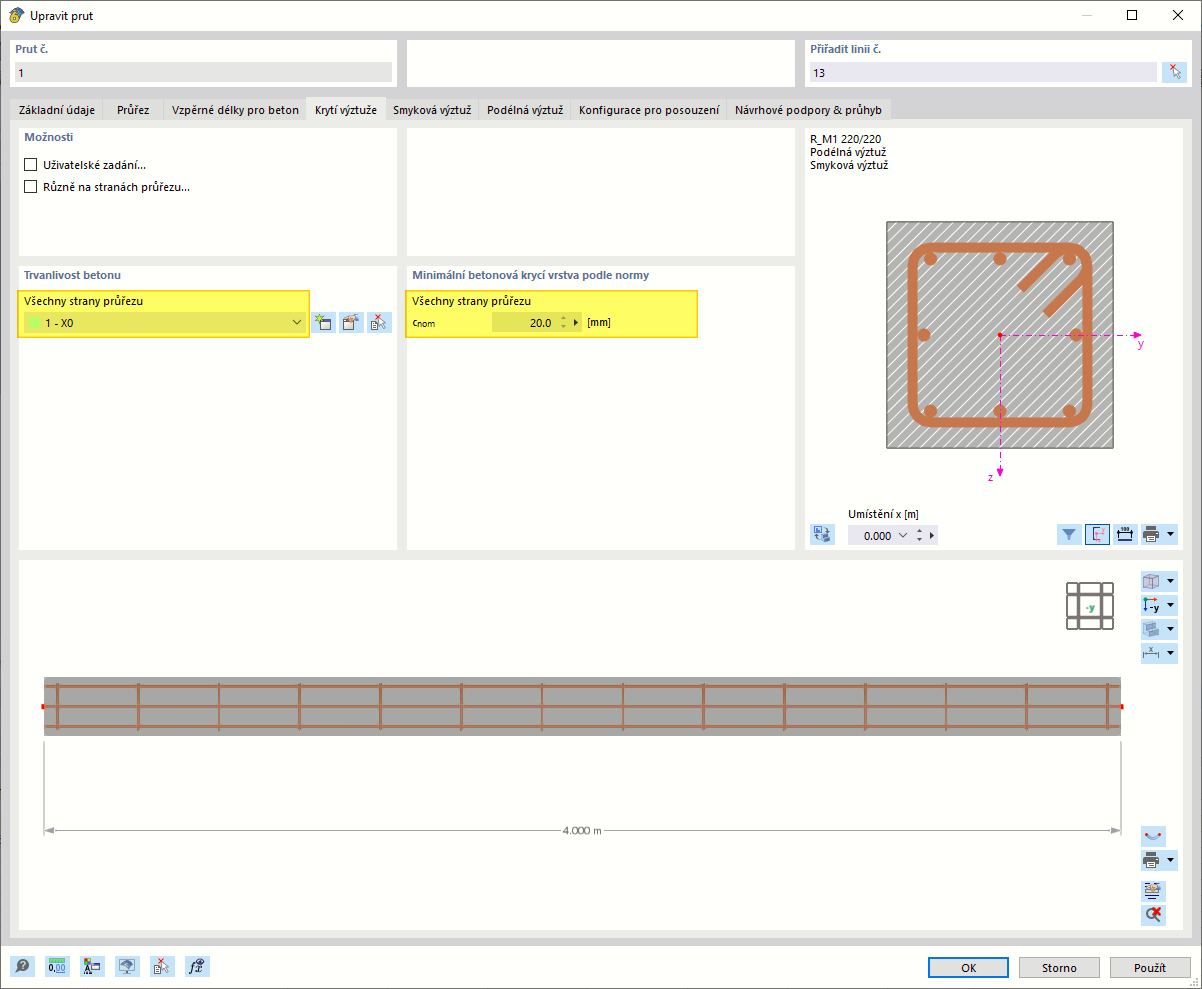Click bottom-toolbar icon with red x
This screenshot has width=1202, height=989.
(162, 966)
